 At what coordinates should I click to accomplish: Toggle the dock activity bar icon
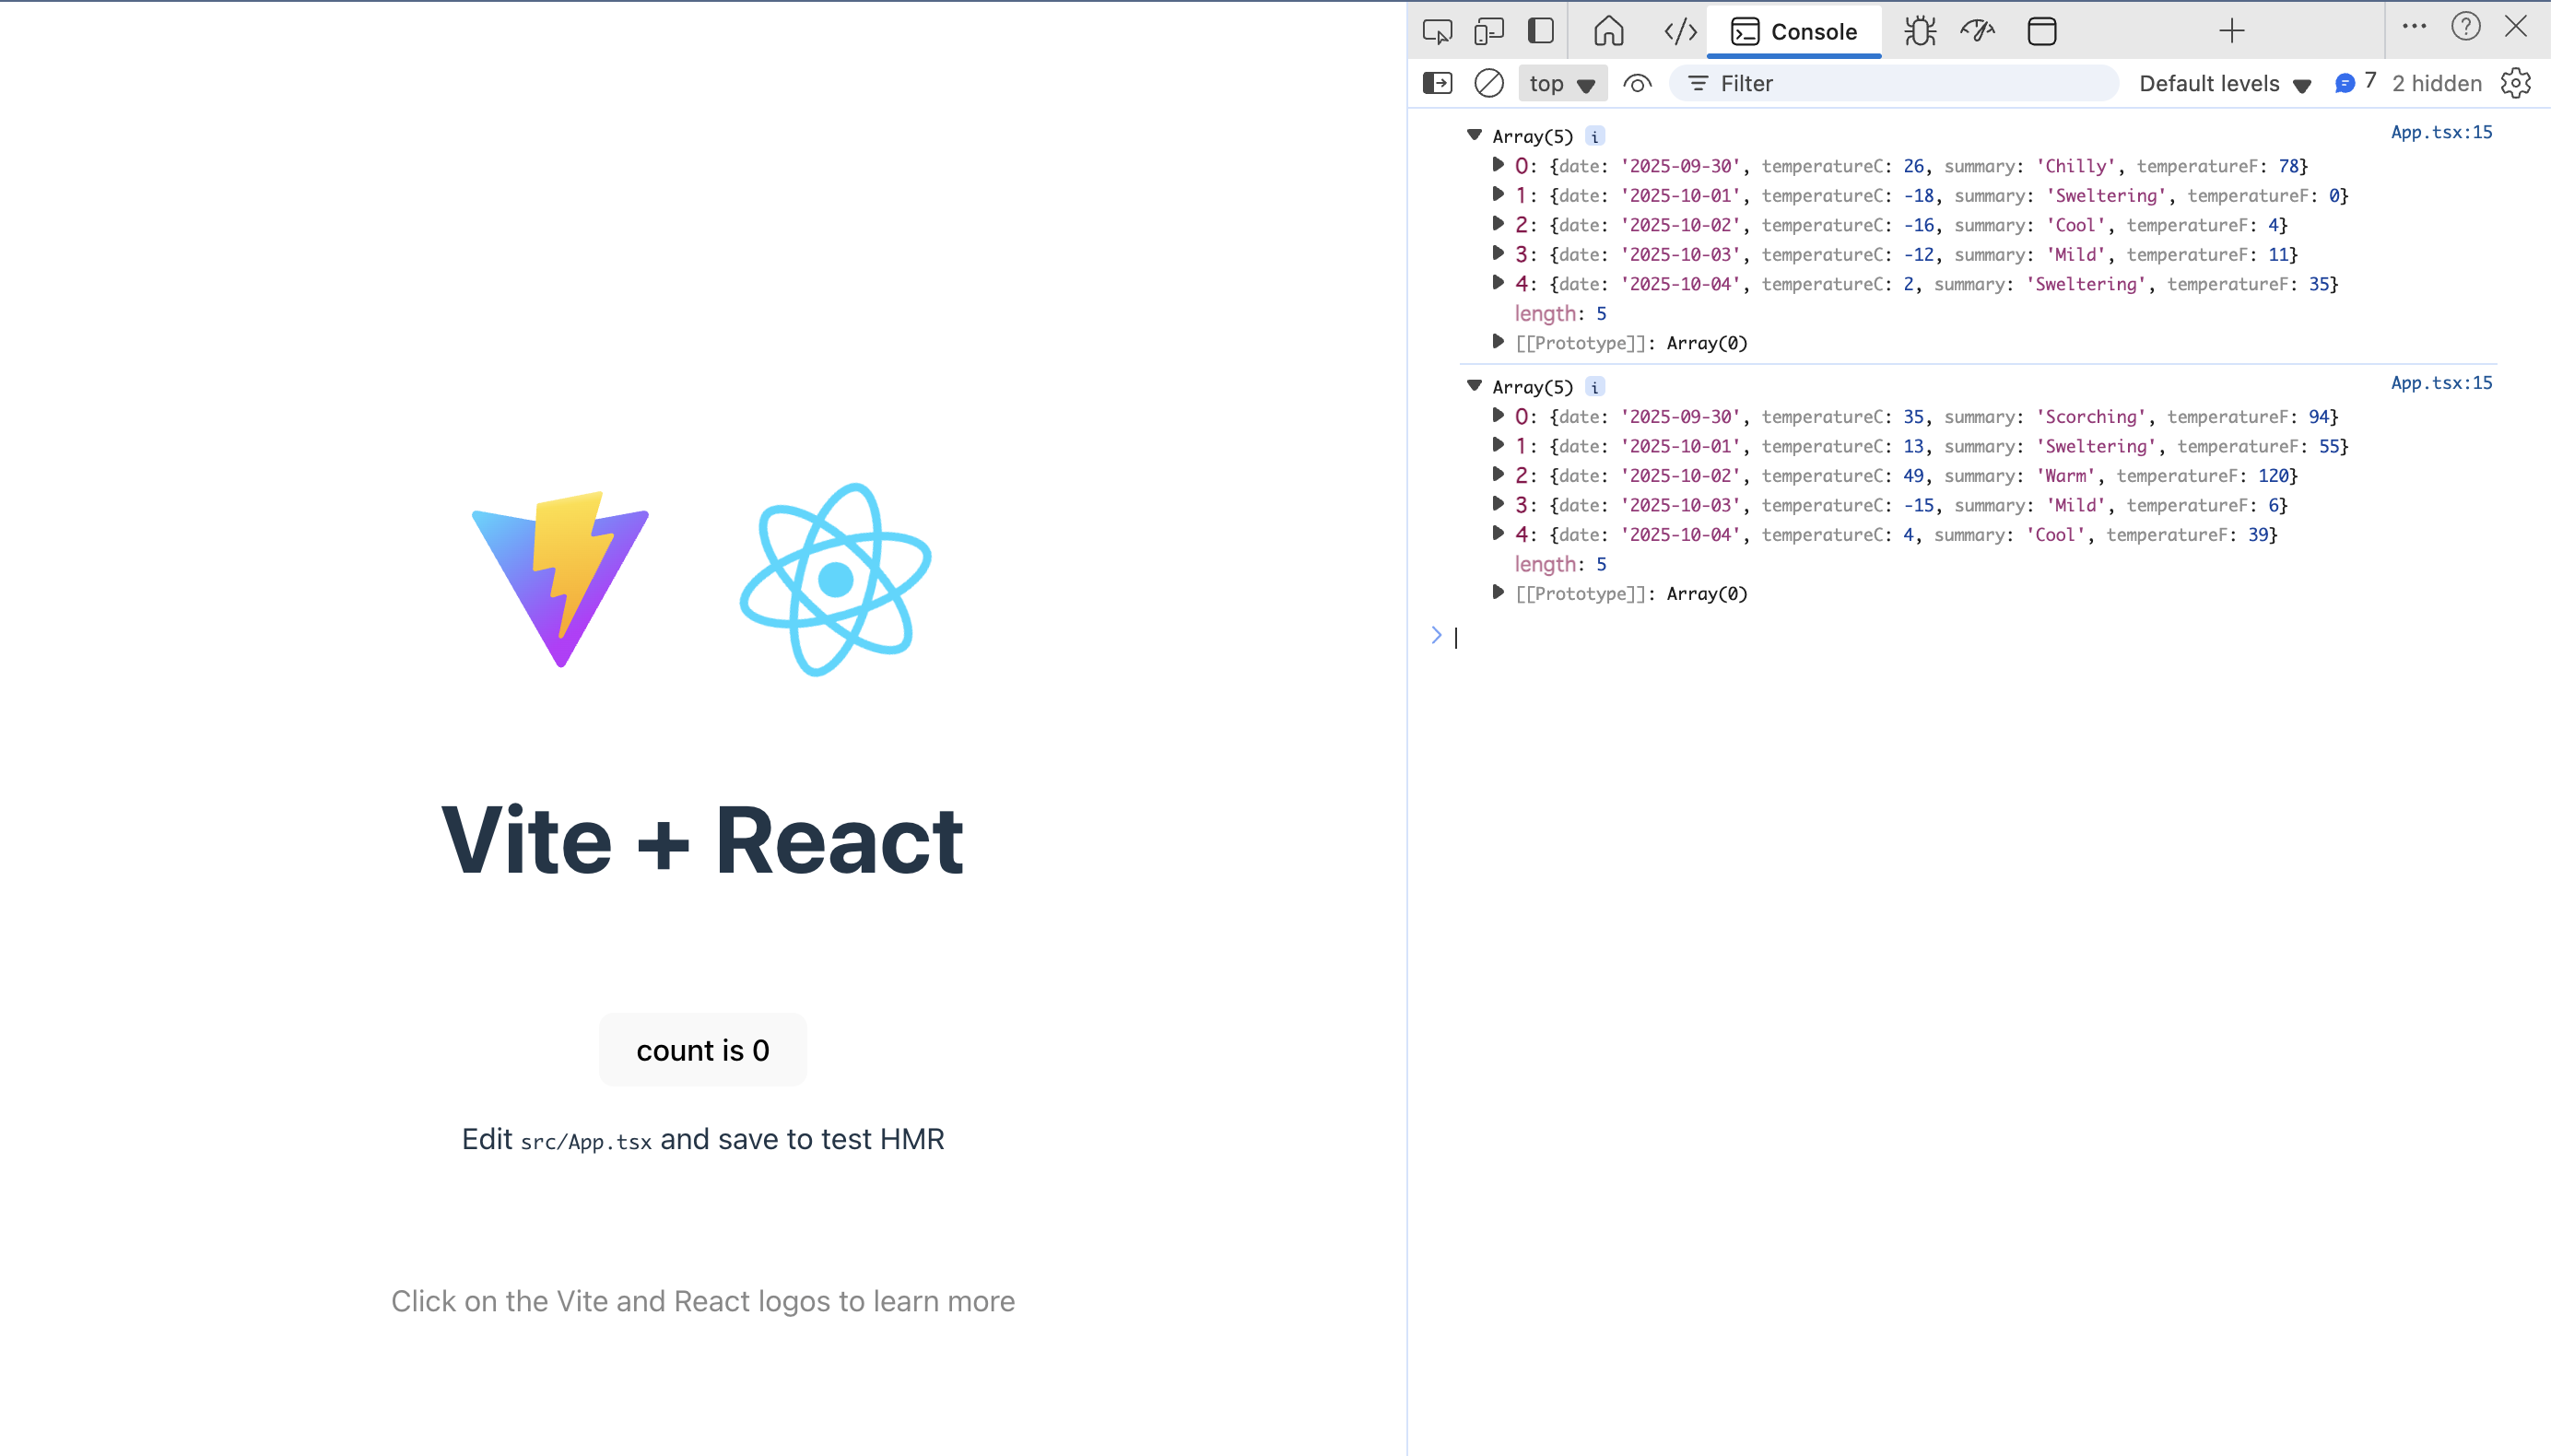pyautogui.click(x=1541, y=31)
